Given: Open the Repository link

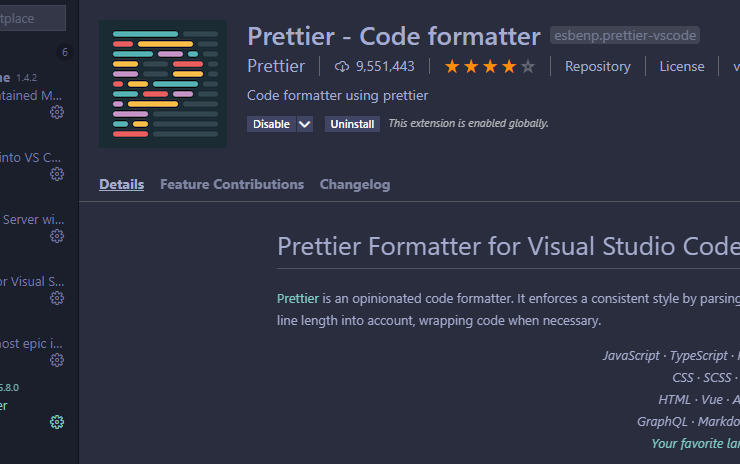Looking at the screenshot, I should pos(597,67).
